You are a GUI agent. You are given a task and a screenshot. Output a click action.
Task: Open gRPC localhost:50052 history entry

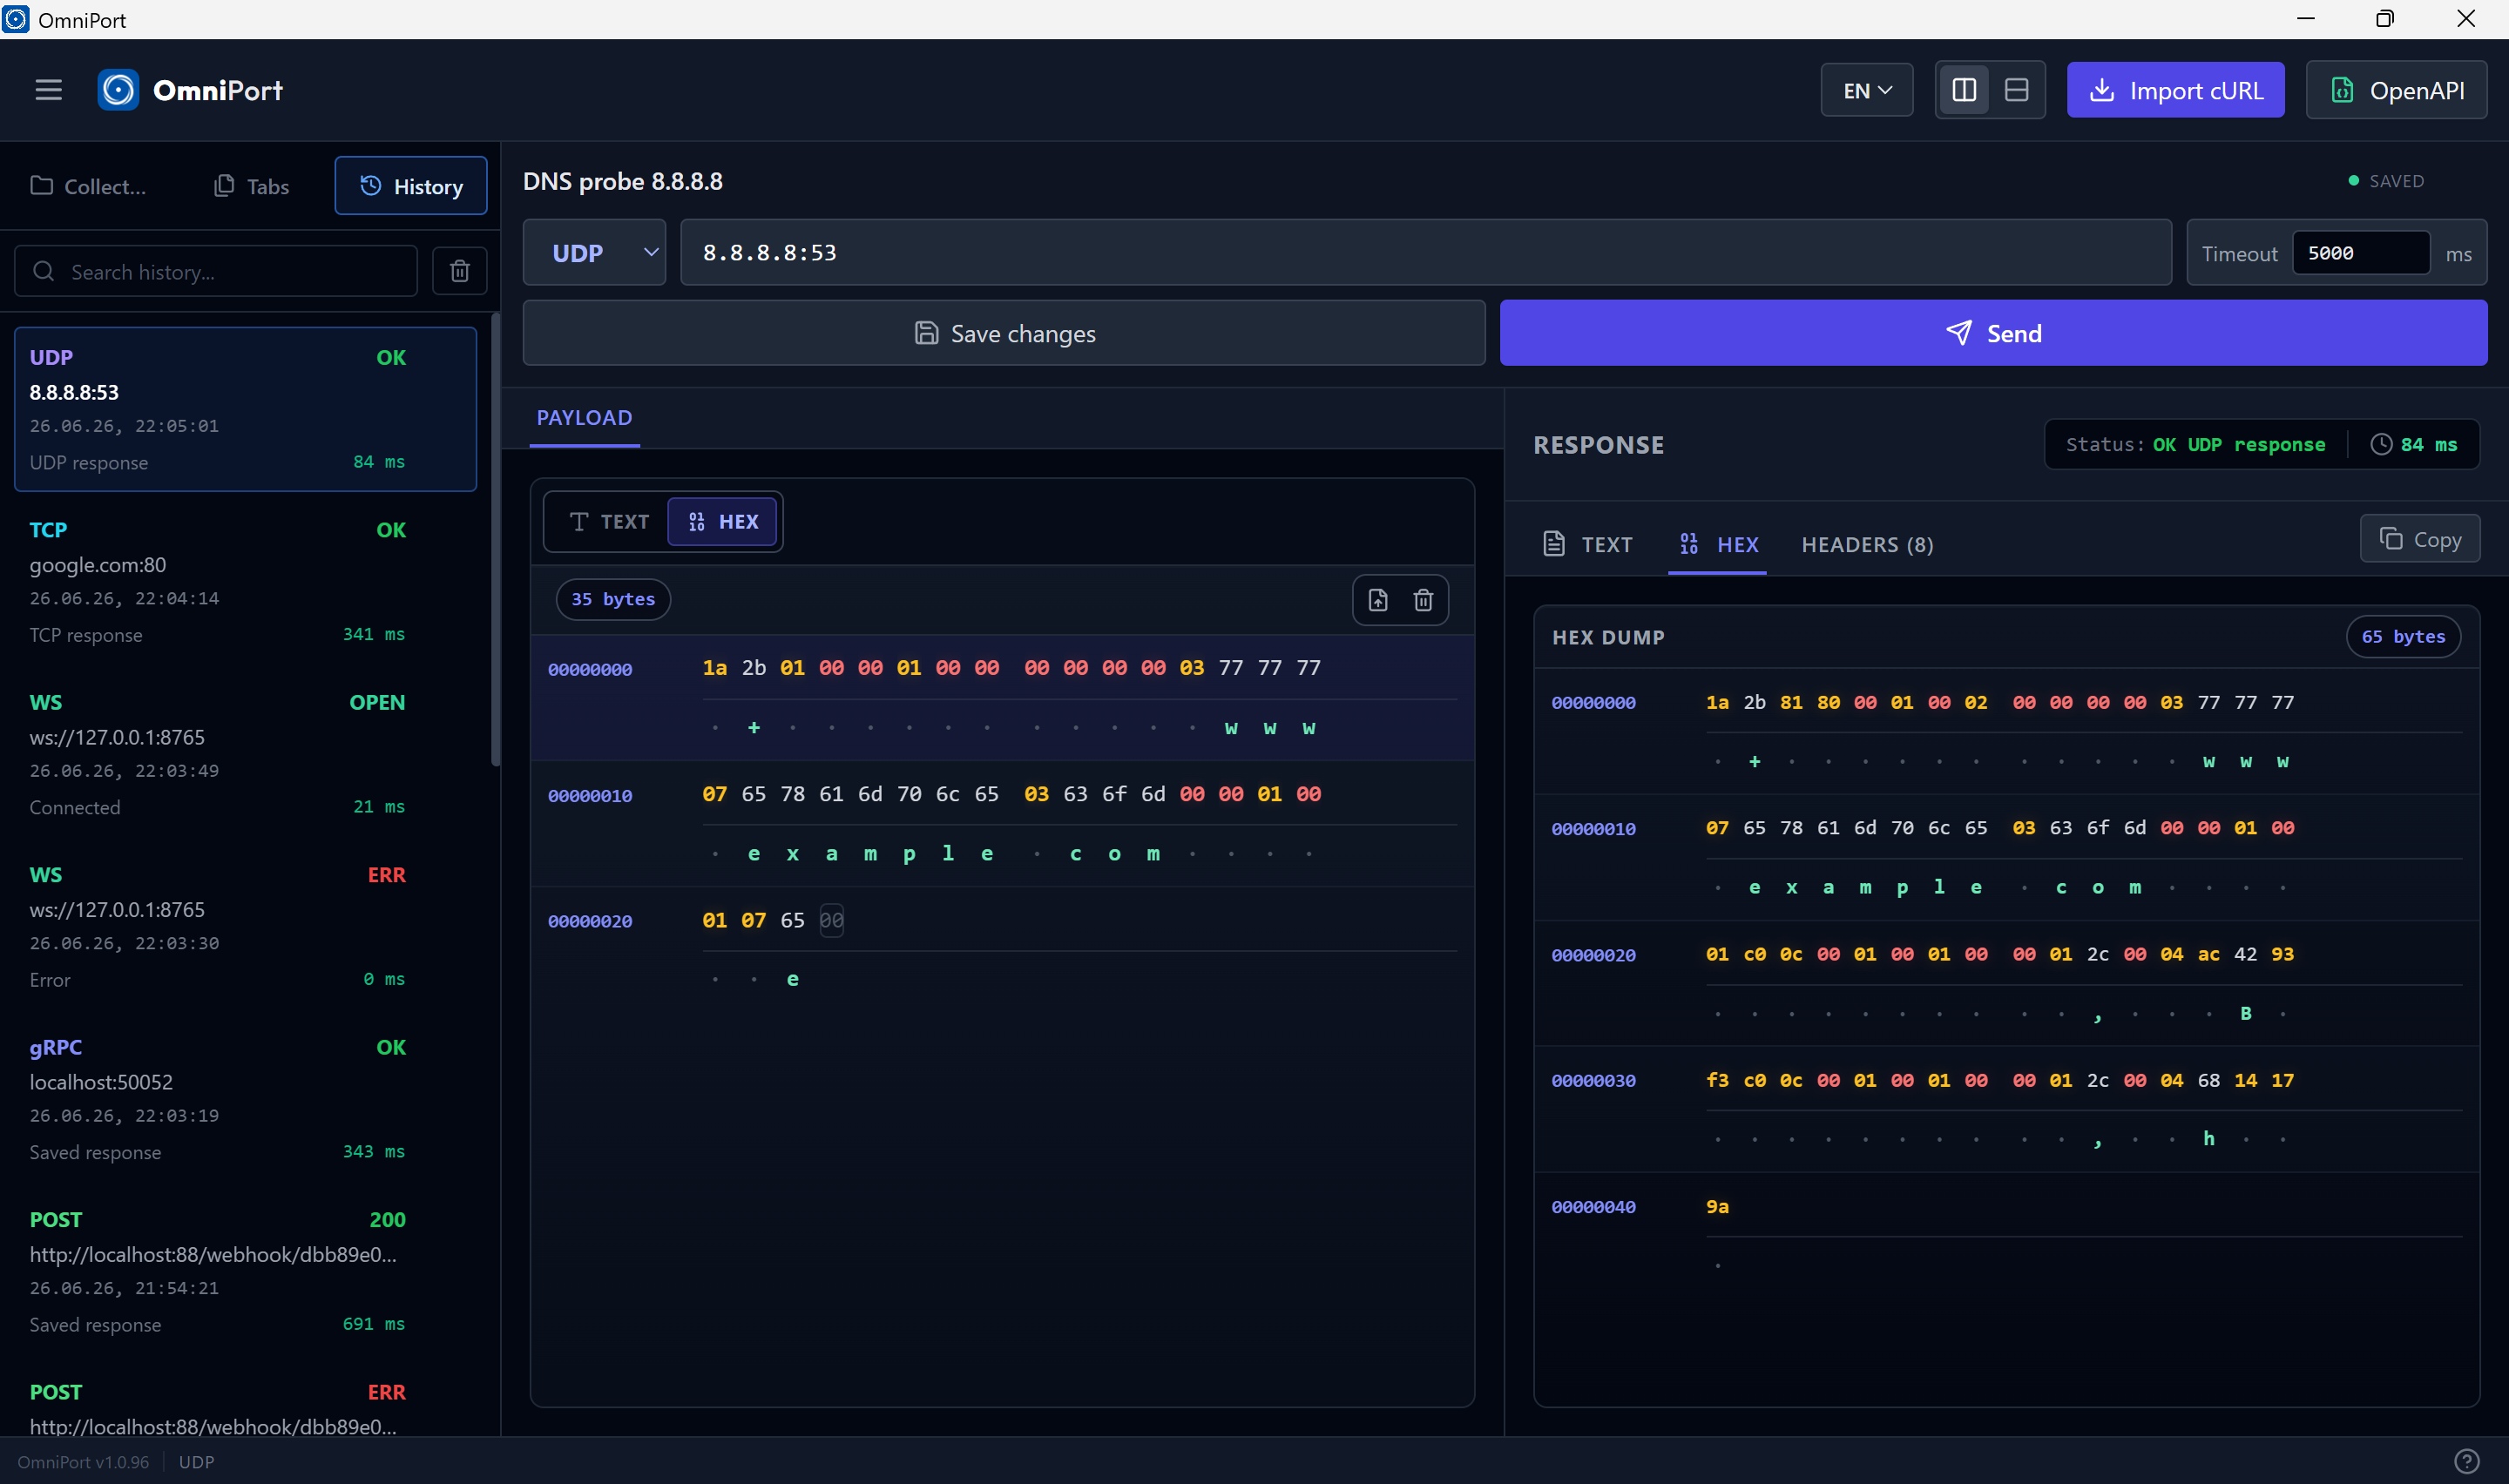245,1099
